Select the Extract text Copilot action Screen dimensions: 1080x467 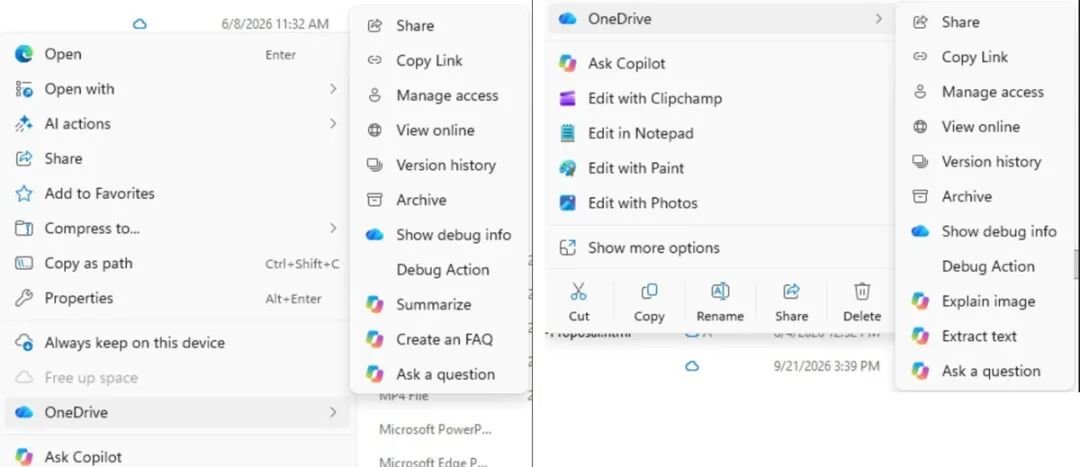coord(985,336)
